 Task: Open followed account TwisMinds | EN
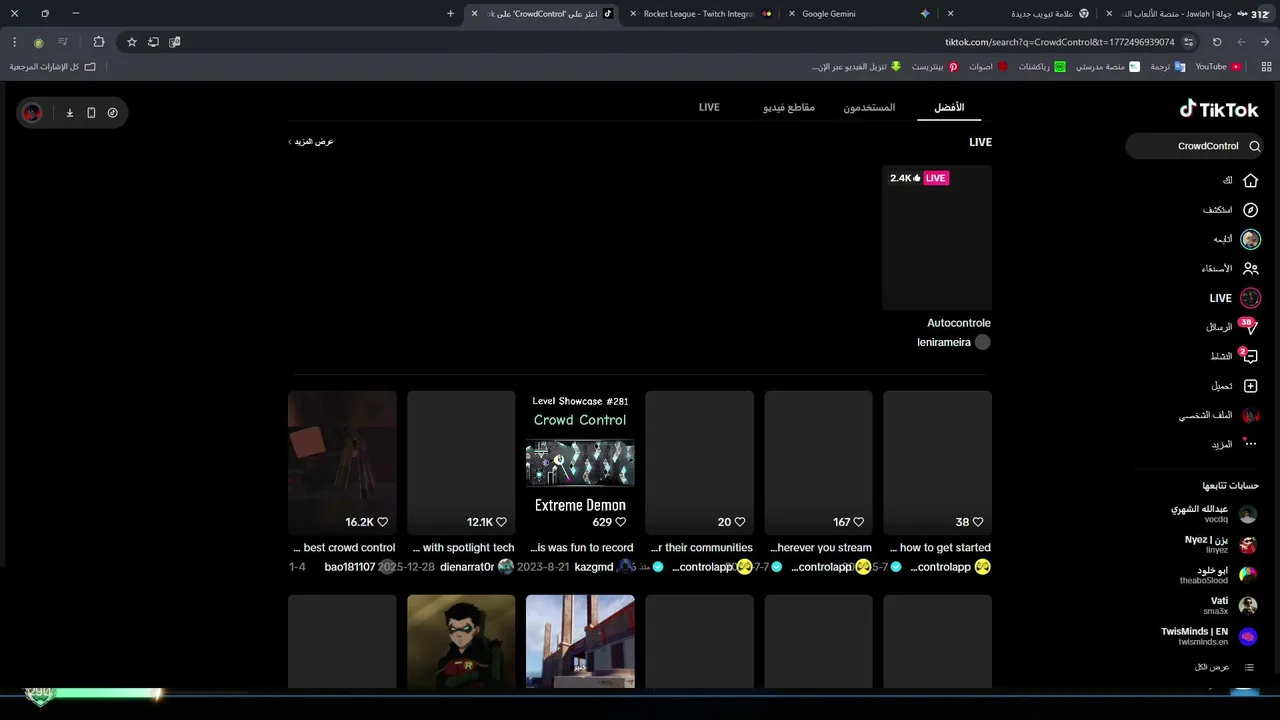(x=1209, y=636)
